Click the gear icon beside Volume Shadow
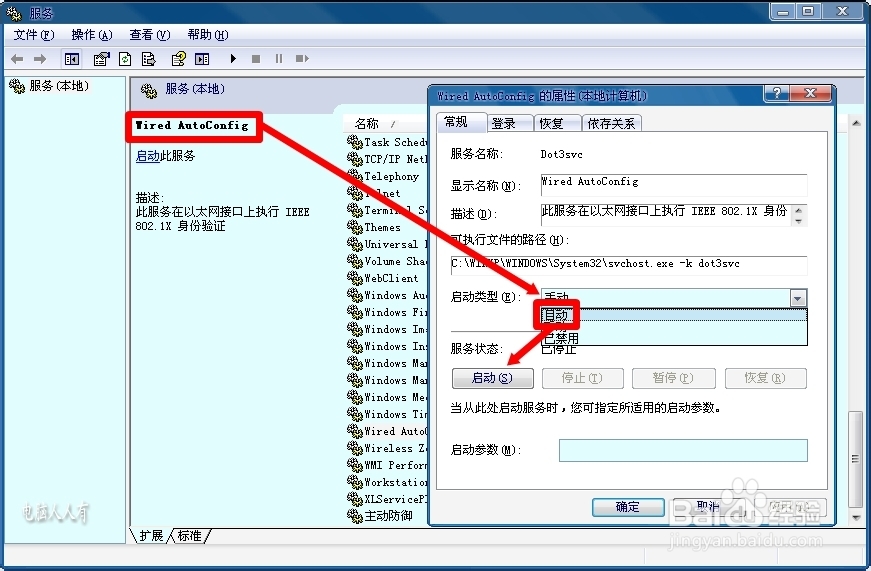 click(354, 261)
